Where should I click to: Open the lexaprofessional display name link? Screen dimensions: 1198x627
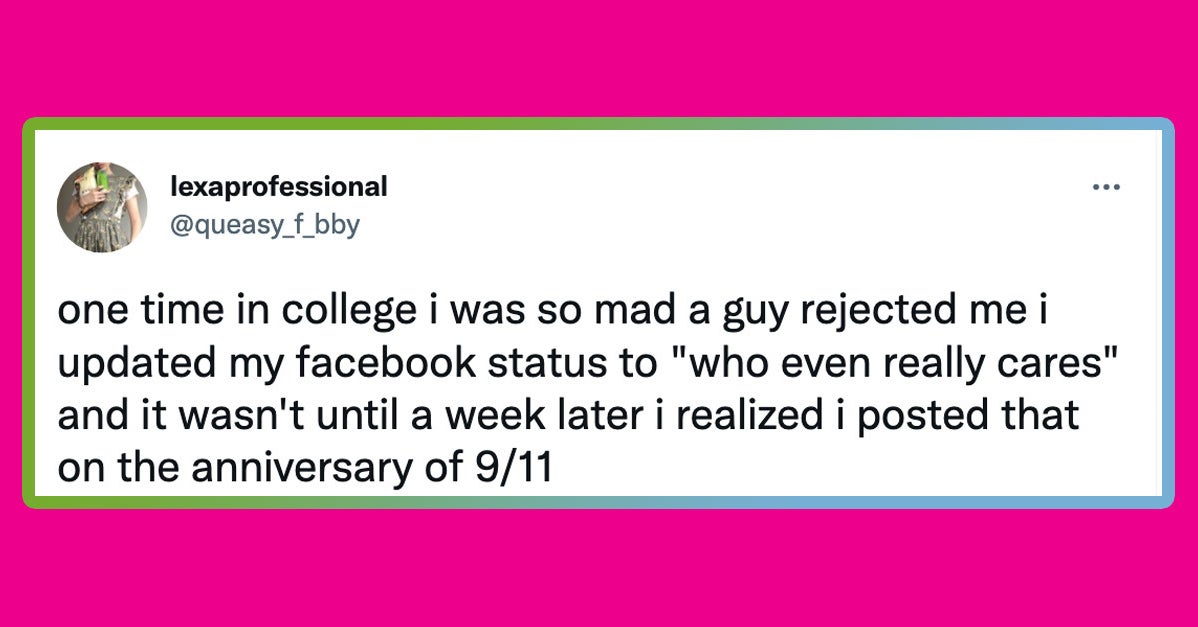pyautogui.click(x=279, y=186)
